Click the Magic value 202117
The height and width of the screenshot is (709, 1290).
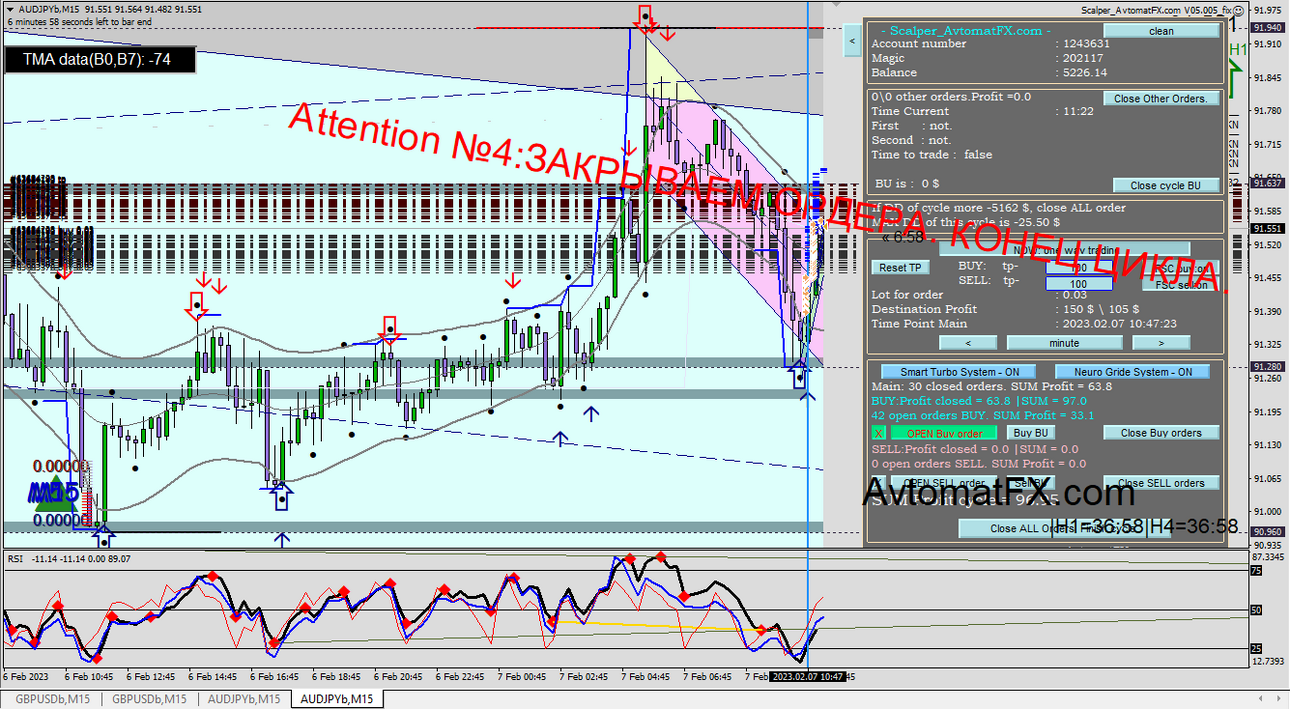[1083, 58]
